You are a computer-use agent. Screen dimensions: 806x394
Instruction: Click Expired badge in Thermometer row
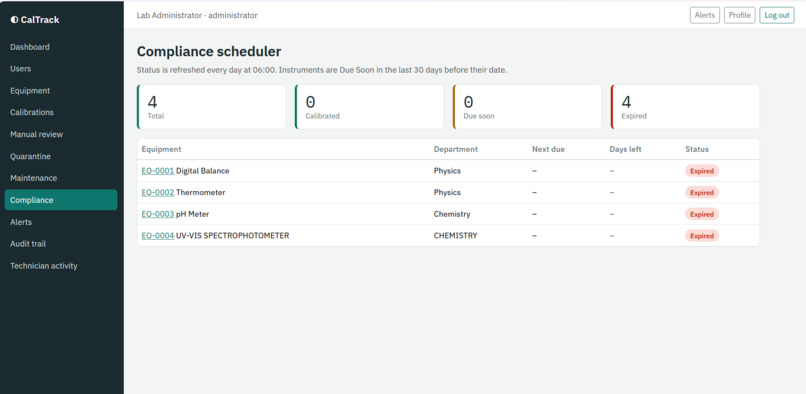[702, 192]
